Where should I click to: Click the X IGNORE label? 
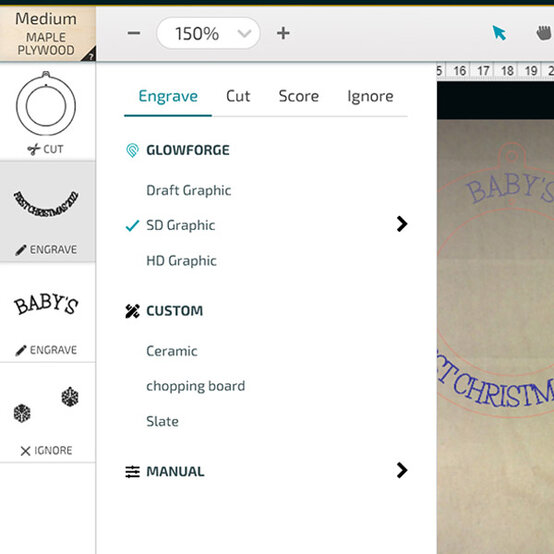point(46,450)
